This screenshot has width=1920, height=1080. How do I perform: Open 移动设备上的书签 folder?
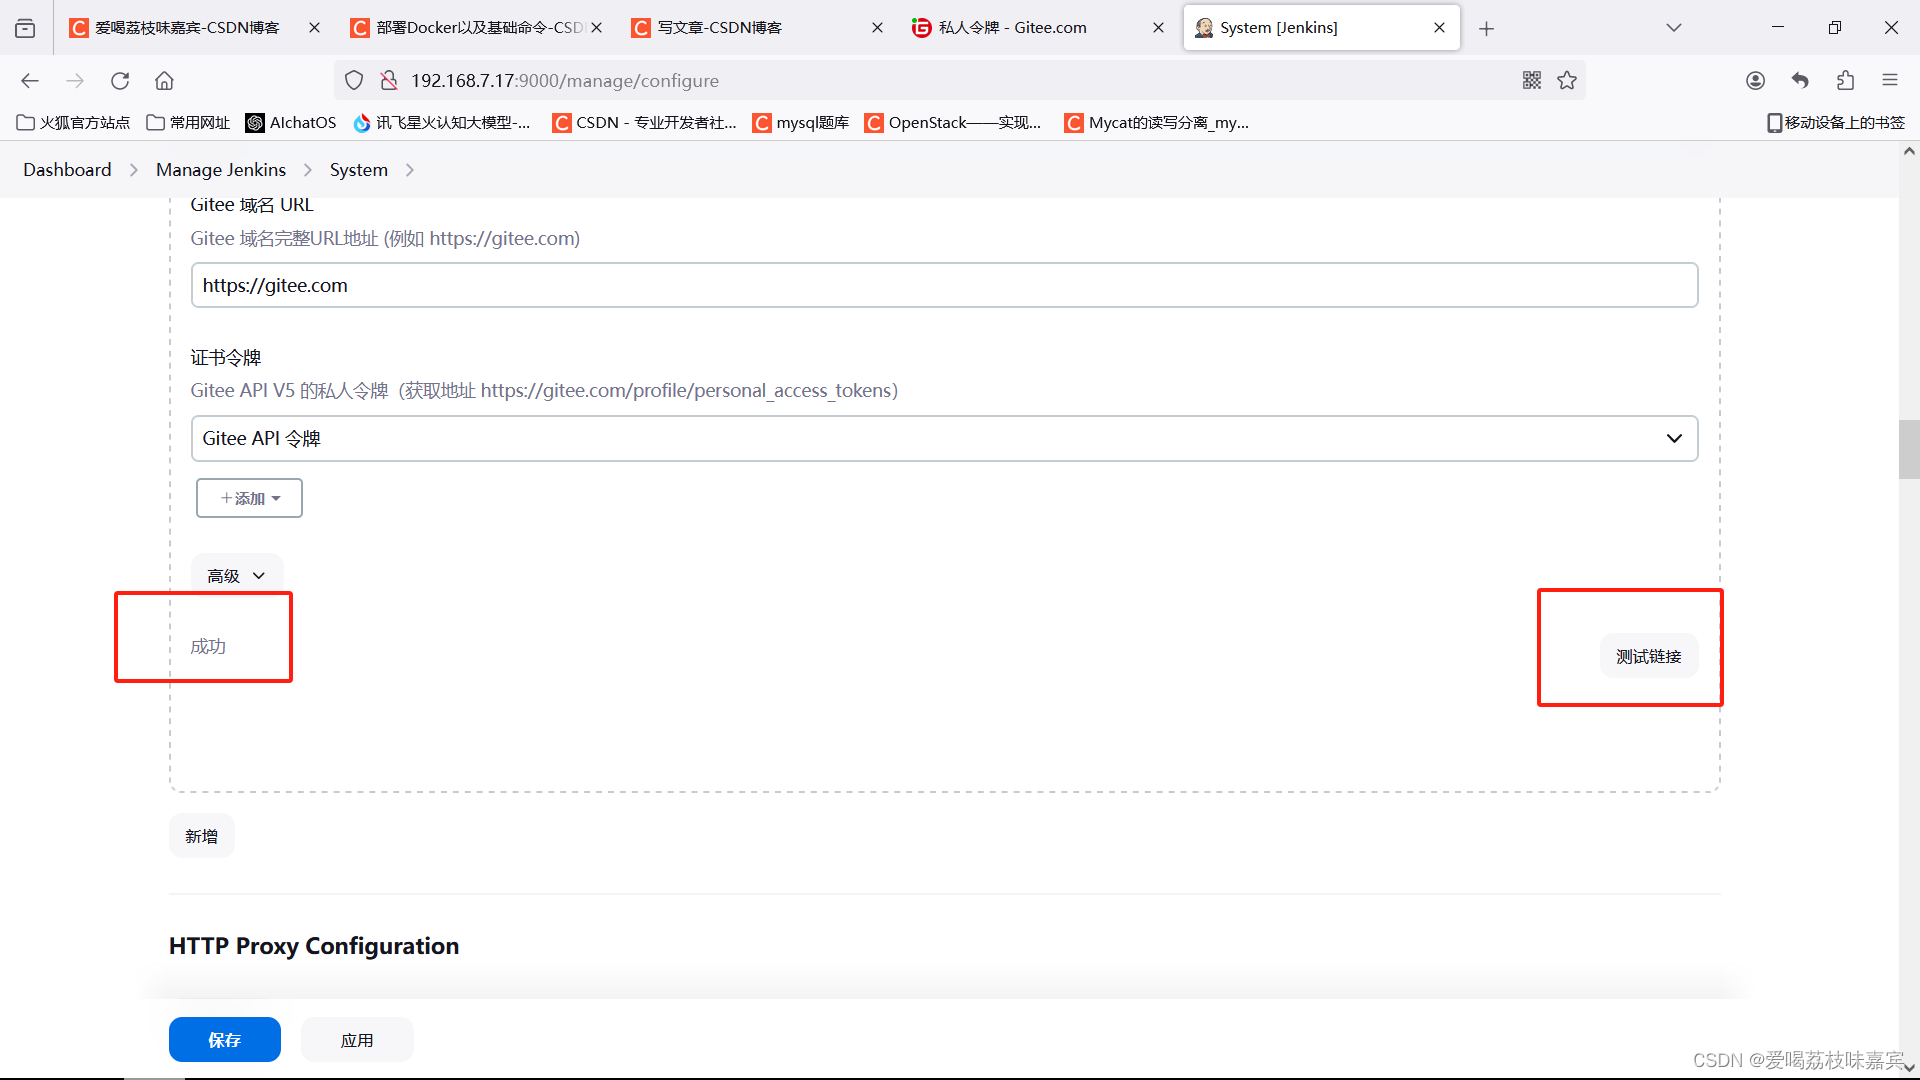pyautogui.click(x=1836, y=123)
